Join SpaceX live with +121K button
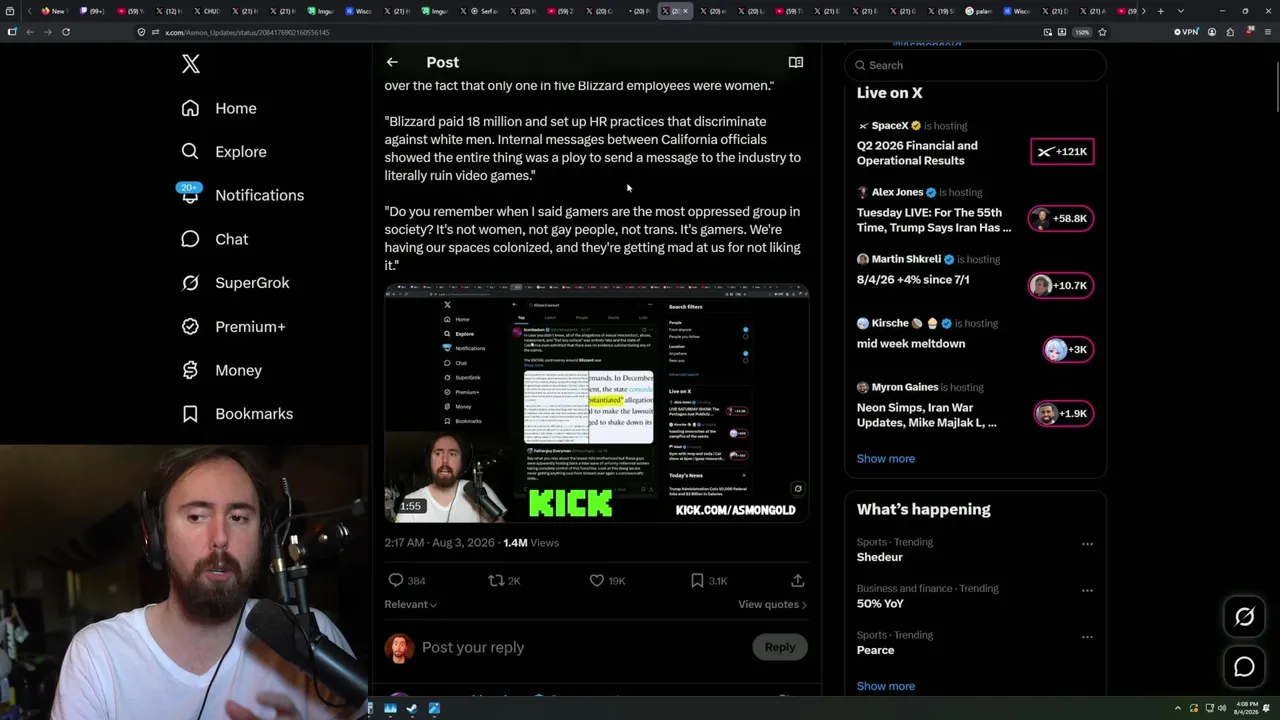1280x720 pixels. pyautogui.click(x=1062, y=152)
